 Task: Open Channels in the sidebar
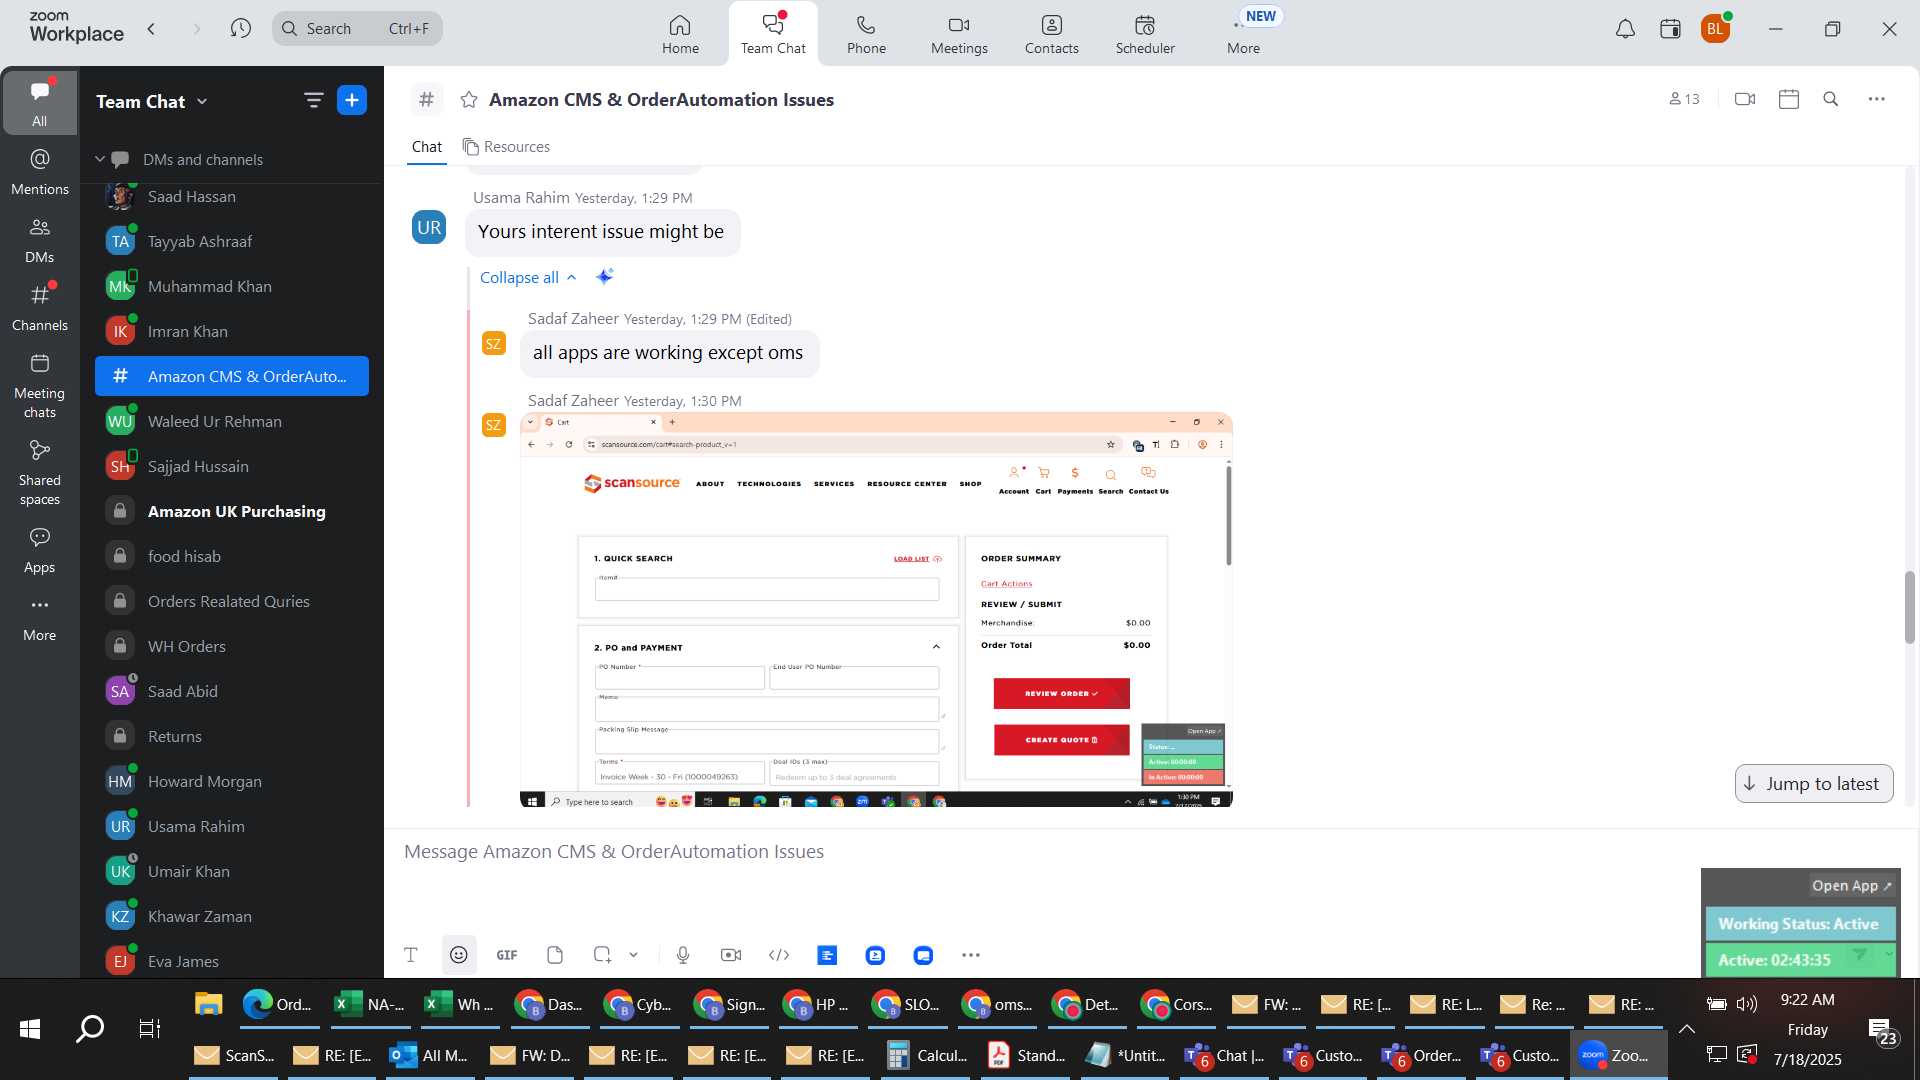point(39,308)
